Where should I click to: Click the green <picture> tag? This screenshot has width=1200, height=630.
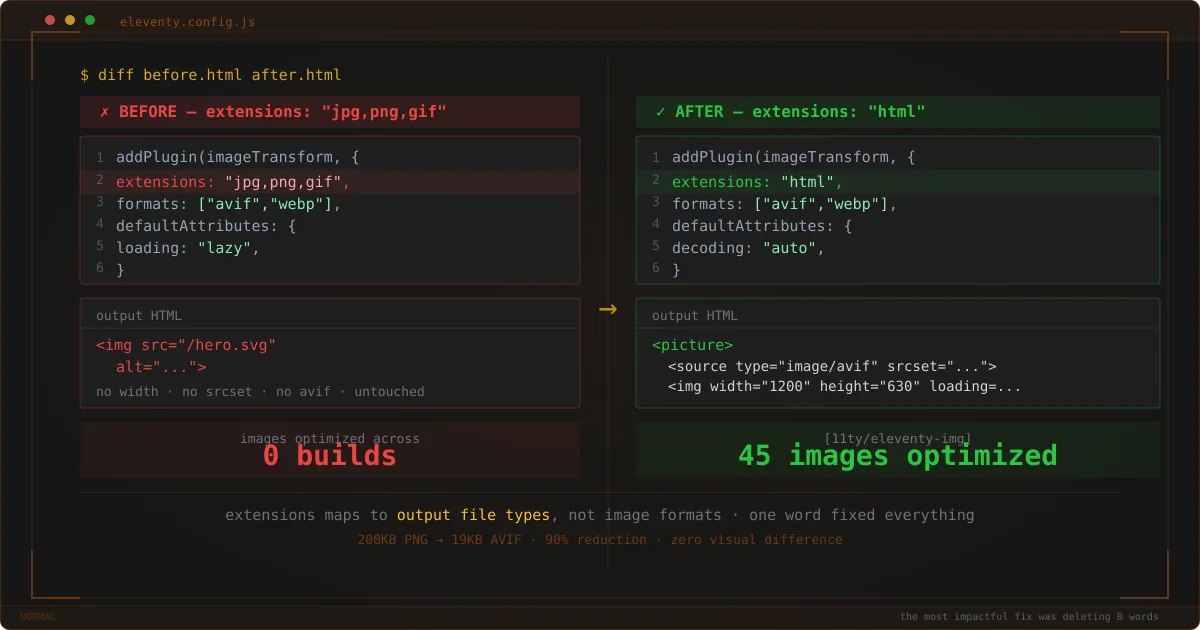[x=692, y=345]
